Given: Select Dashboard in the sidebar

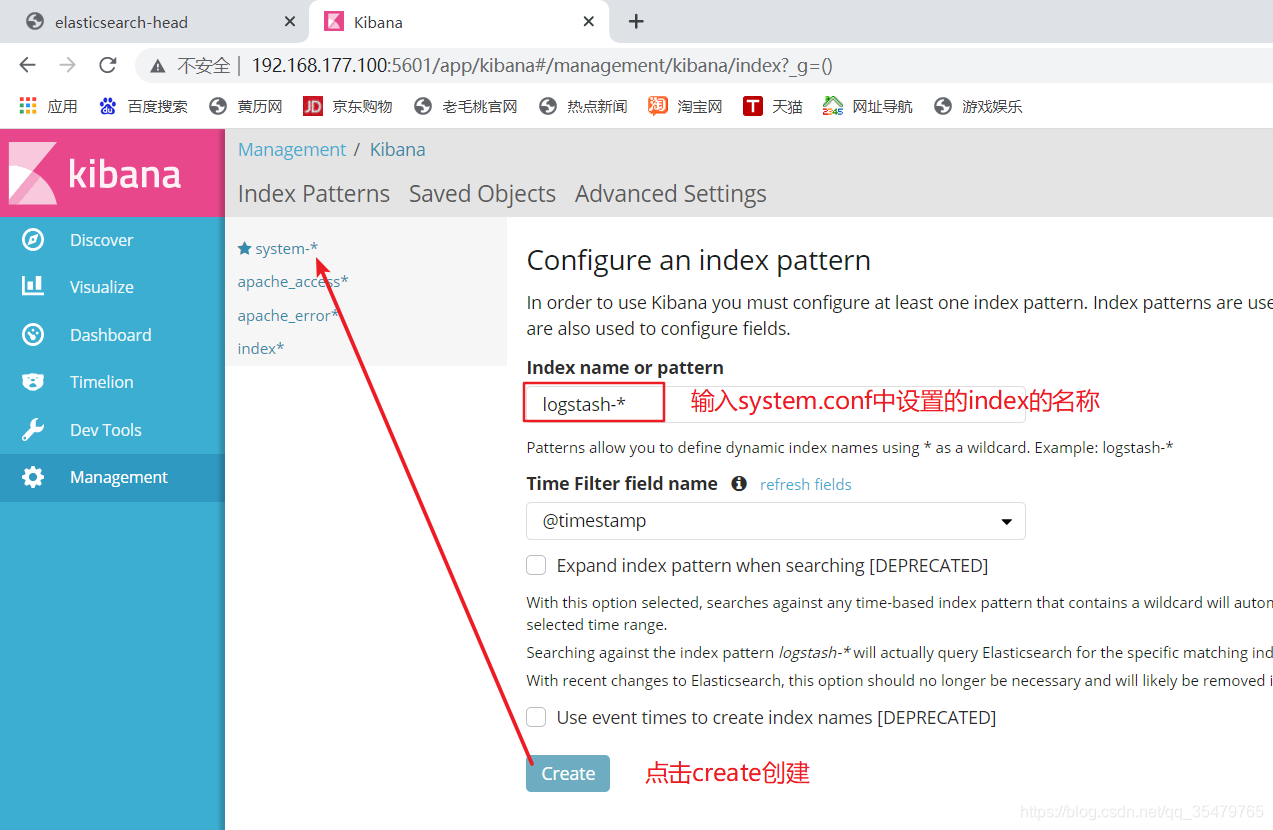Looking at the screenshot, I should coord(112,335).
